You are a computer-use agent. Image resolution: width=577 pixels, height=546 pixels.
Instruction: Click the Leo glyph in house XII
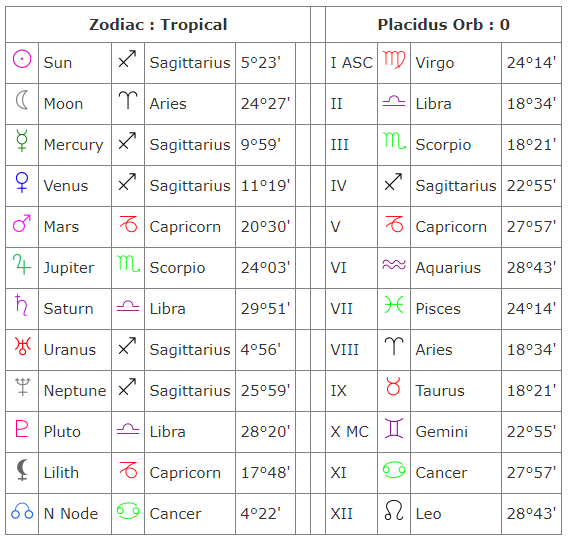coord(394,510)
